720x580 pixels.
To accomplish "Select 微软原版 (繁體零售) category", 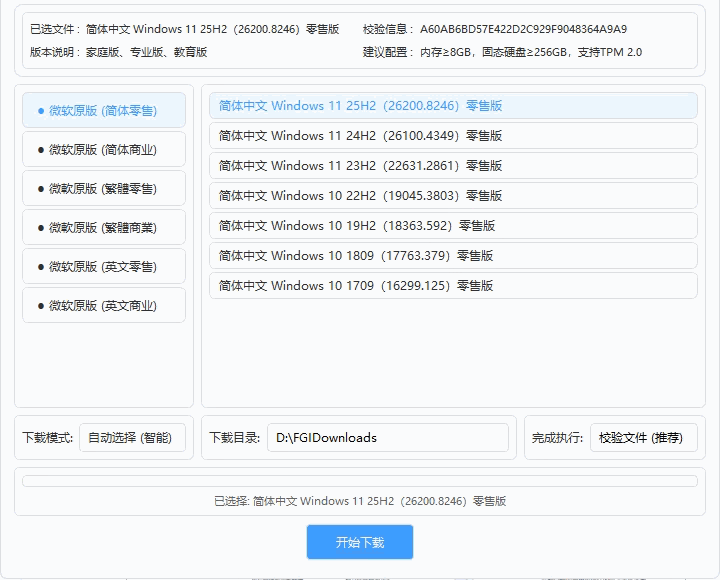I will tap(104, 188).
